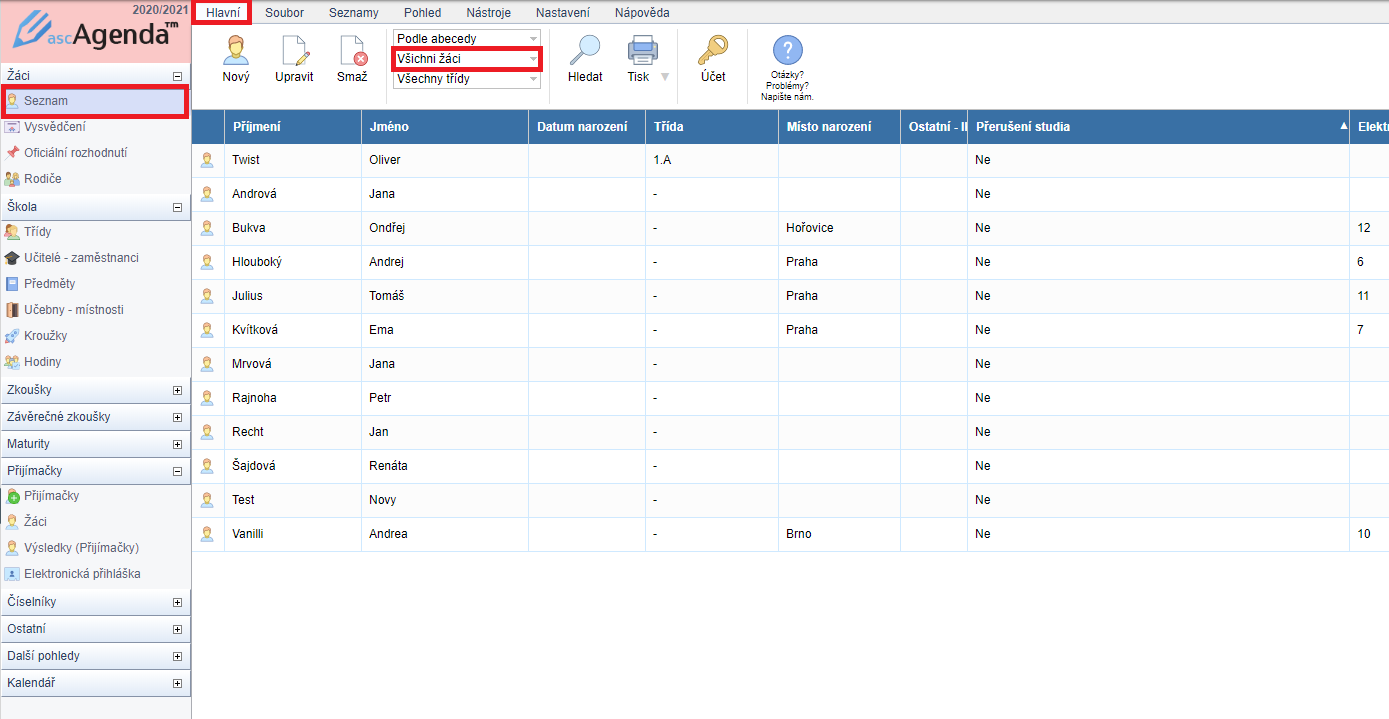Viewport: 1389px width, 719px height.
Task: Click the student icon in Hlouboký row
Action: point(207,262)
